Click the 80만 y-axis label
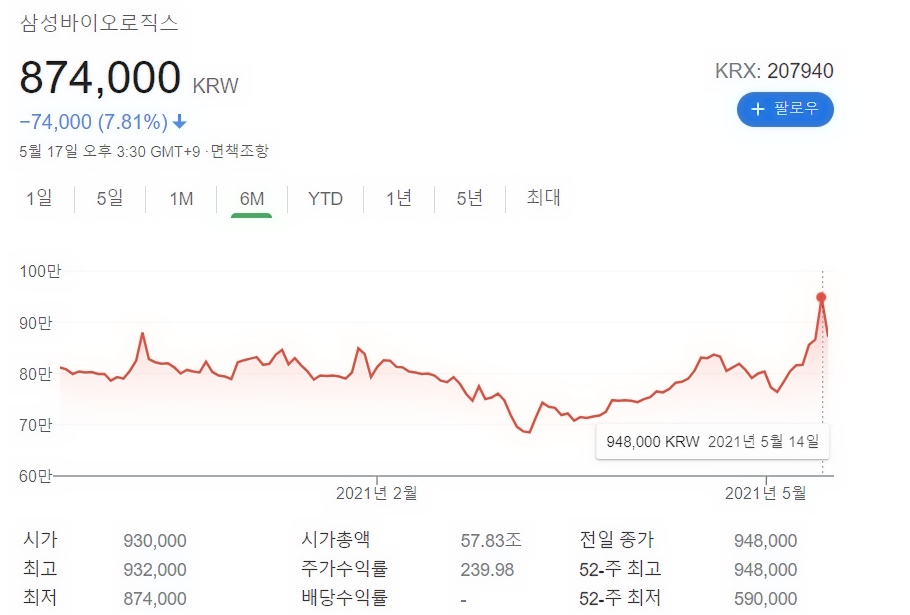The width and height of the screenshot is (910, 615). point(36,374)
